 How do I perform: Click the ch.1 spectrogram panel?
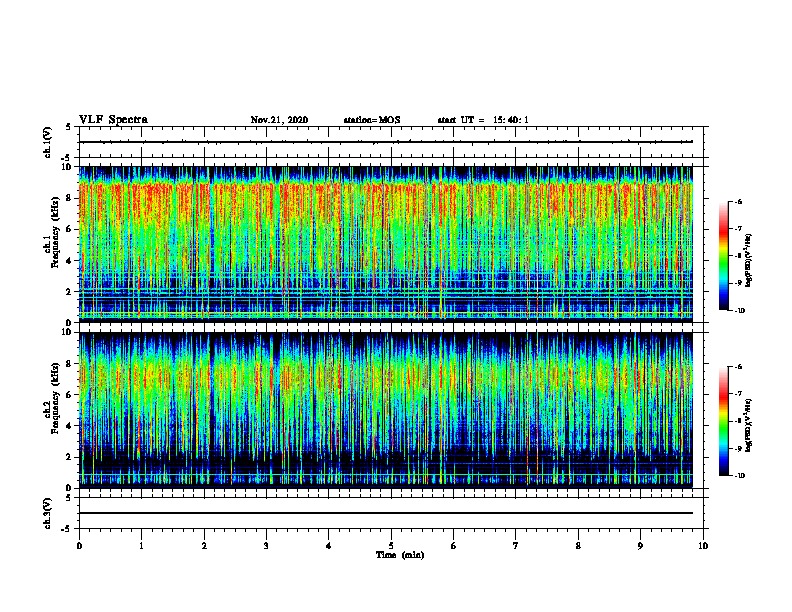coord(386,244)
